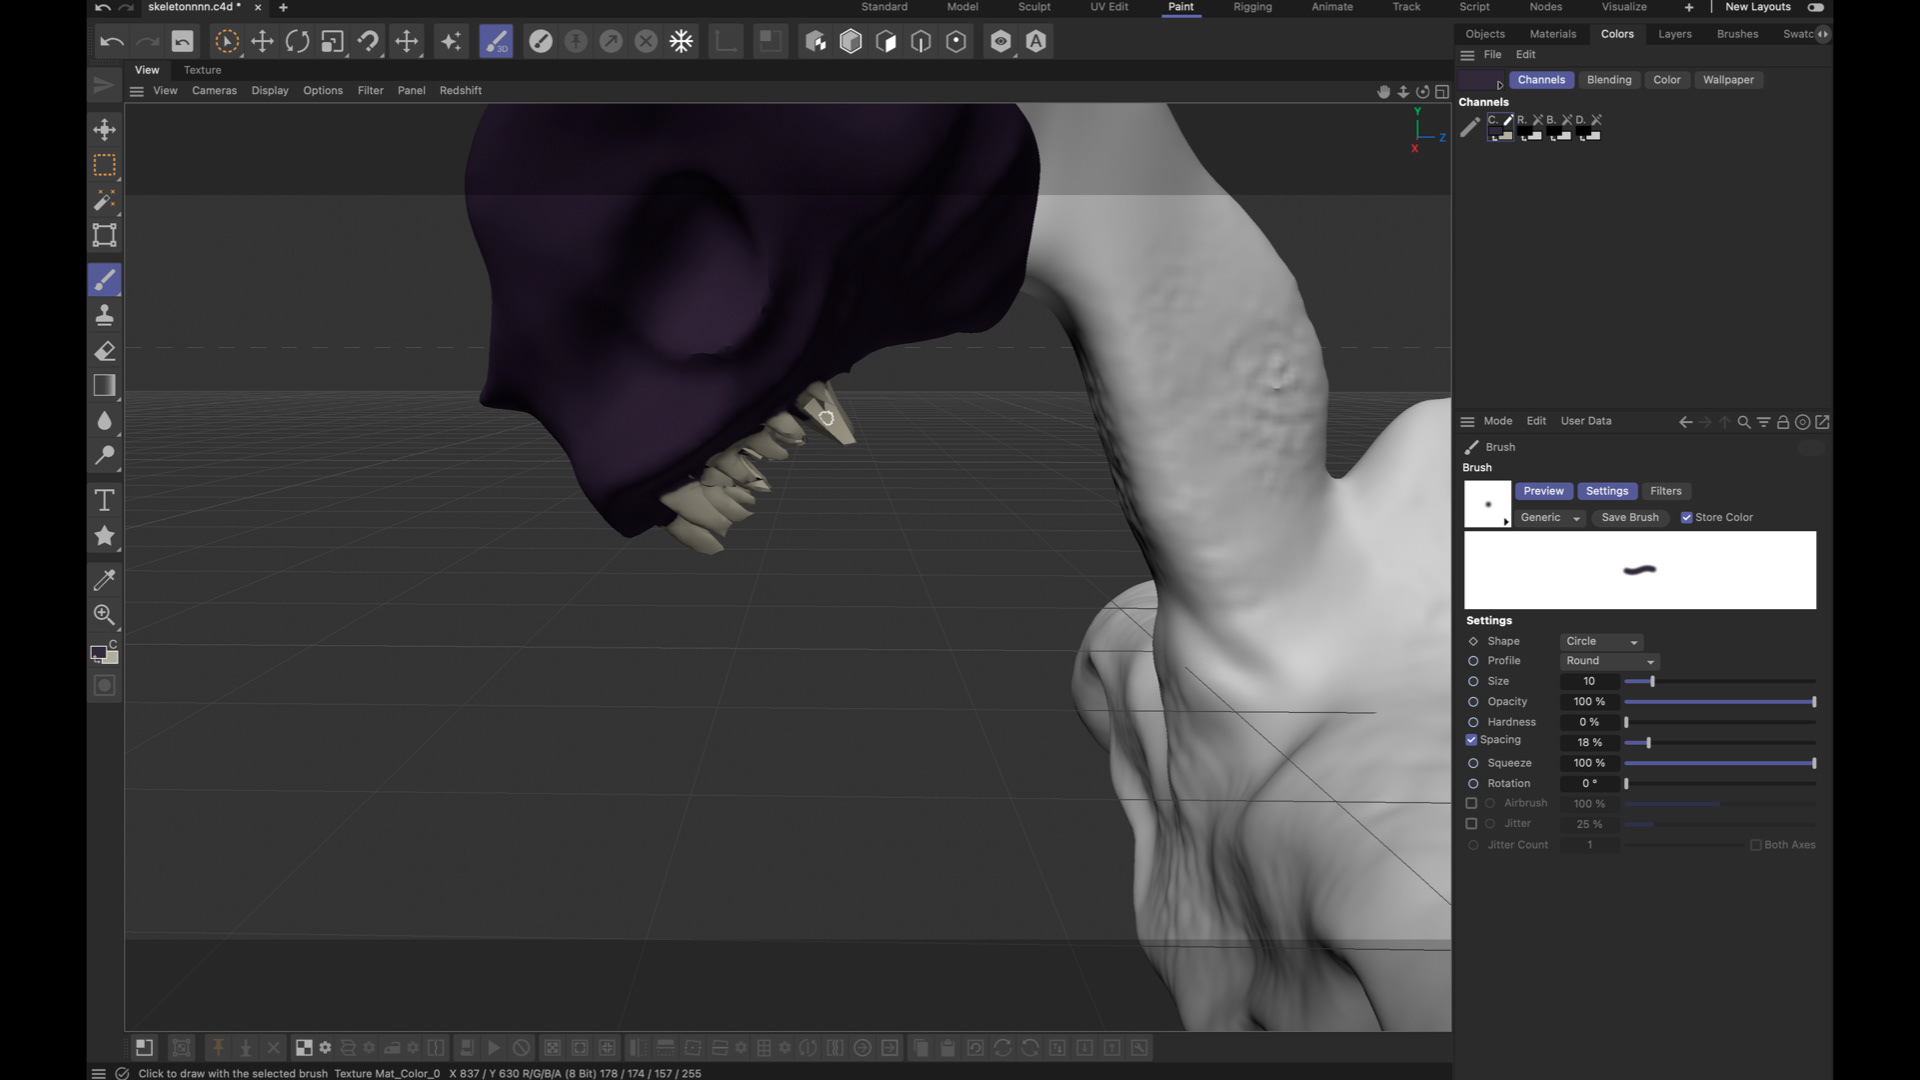Pick the Smear drop tool
The image size is (1920, 1080).
104,421
